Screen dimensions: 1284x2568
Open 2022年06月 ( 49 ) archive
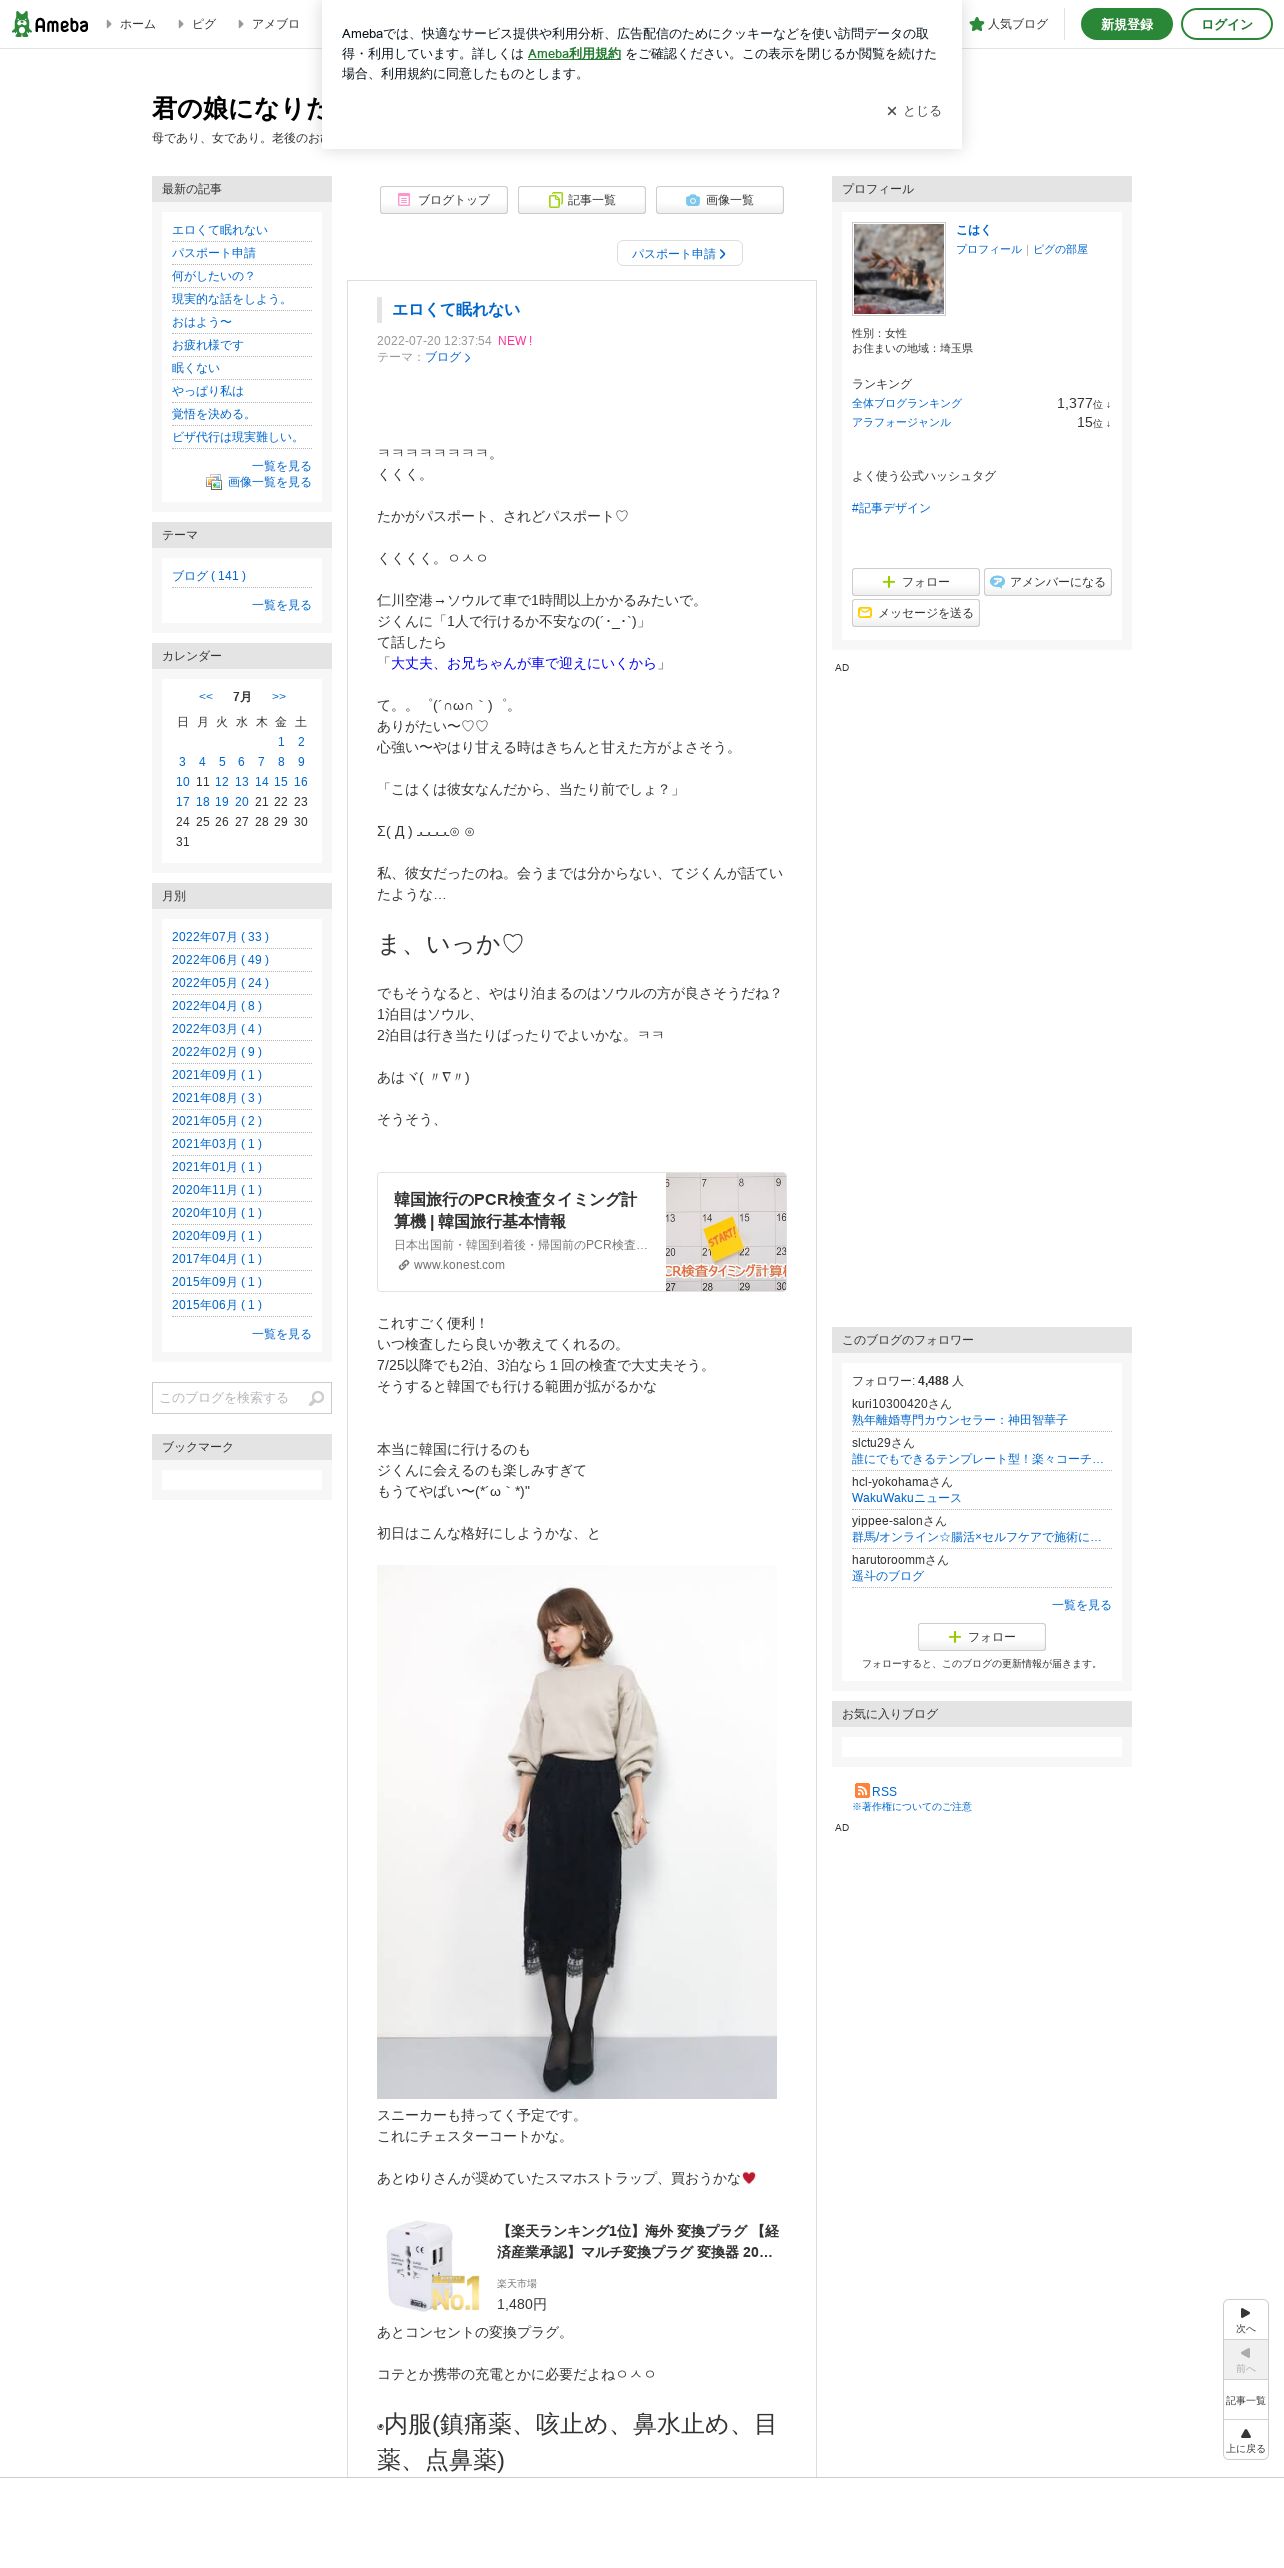[x=221, y=960]
